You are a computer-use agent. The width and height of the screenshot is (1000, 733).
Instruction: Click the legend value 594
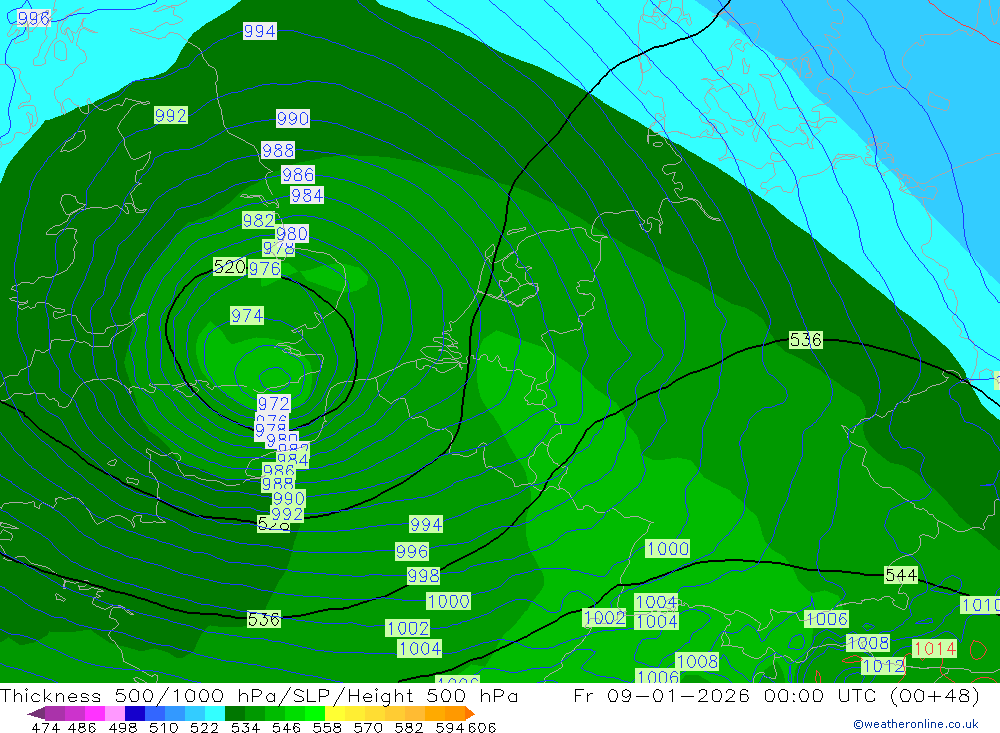450,727
